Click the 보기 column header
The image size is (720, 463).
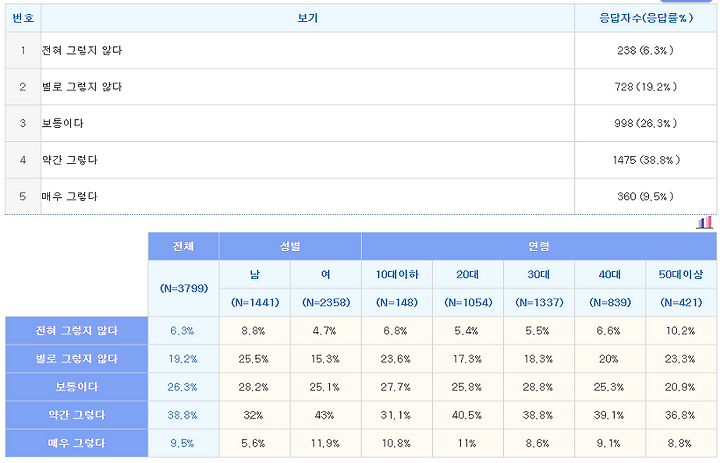point(308,18)
